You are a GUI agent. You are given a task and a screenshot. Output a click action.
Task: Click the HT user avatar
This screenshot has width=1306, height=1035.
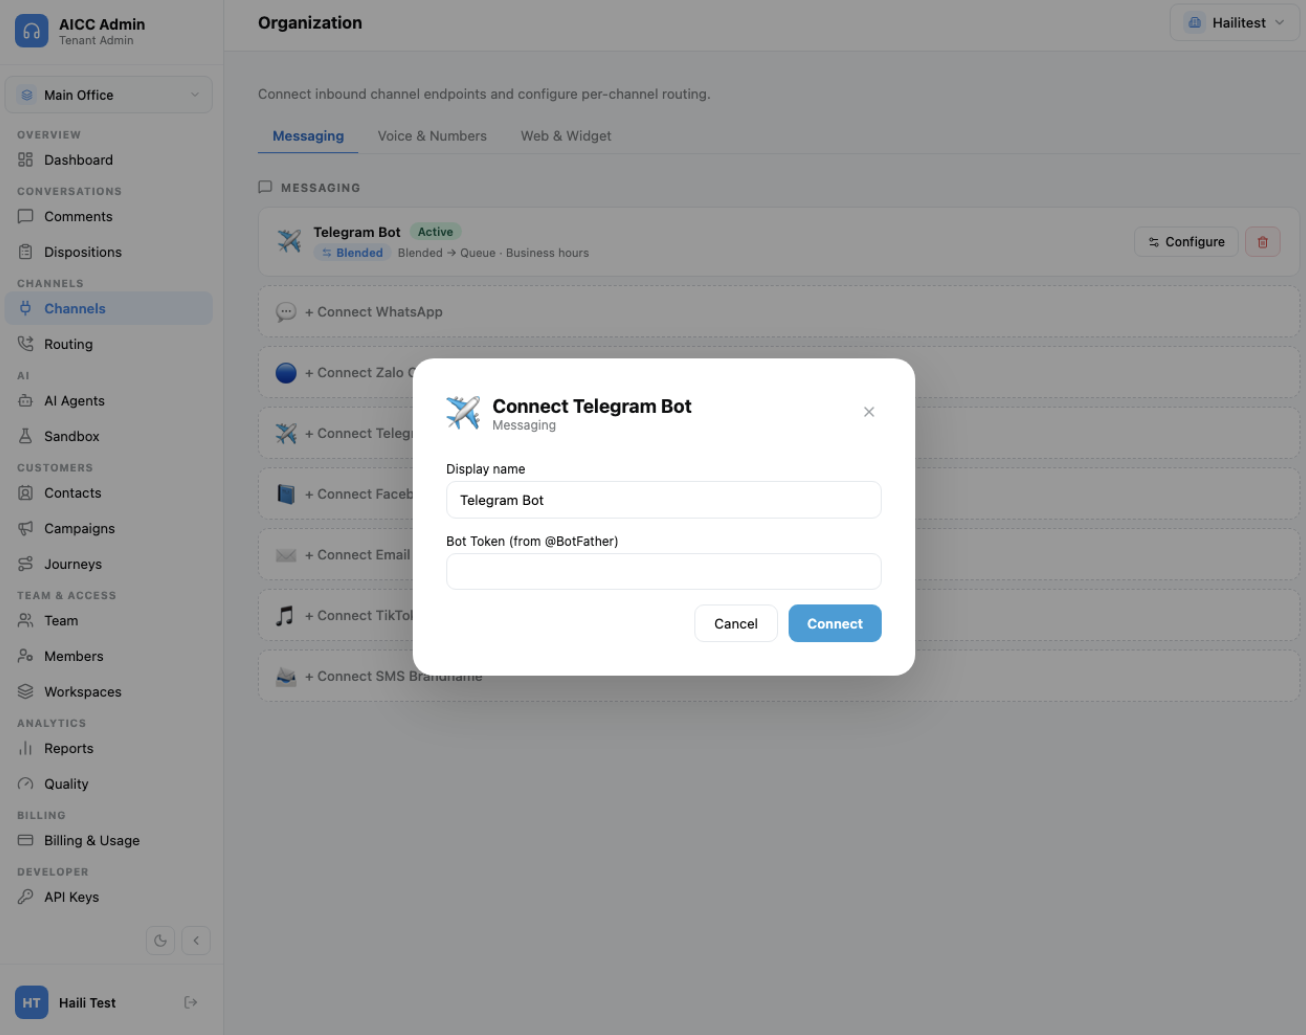pyautogui.click(x=32, y=1003)
